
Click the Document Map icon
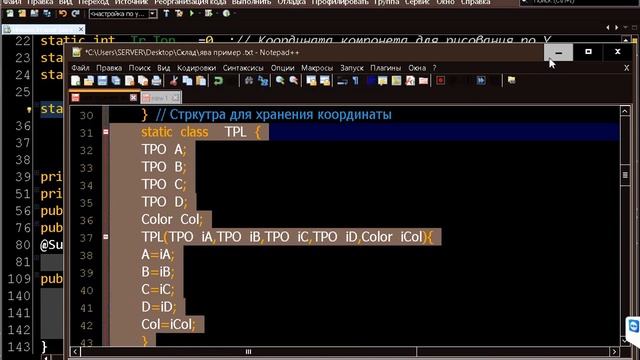point(396,81)
